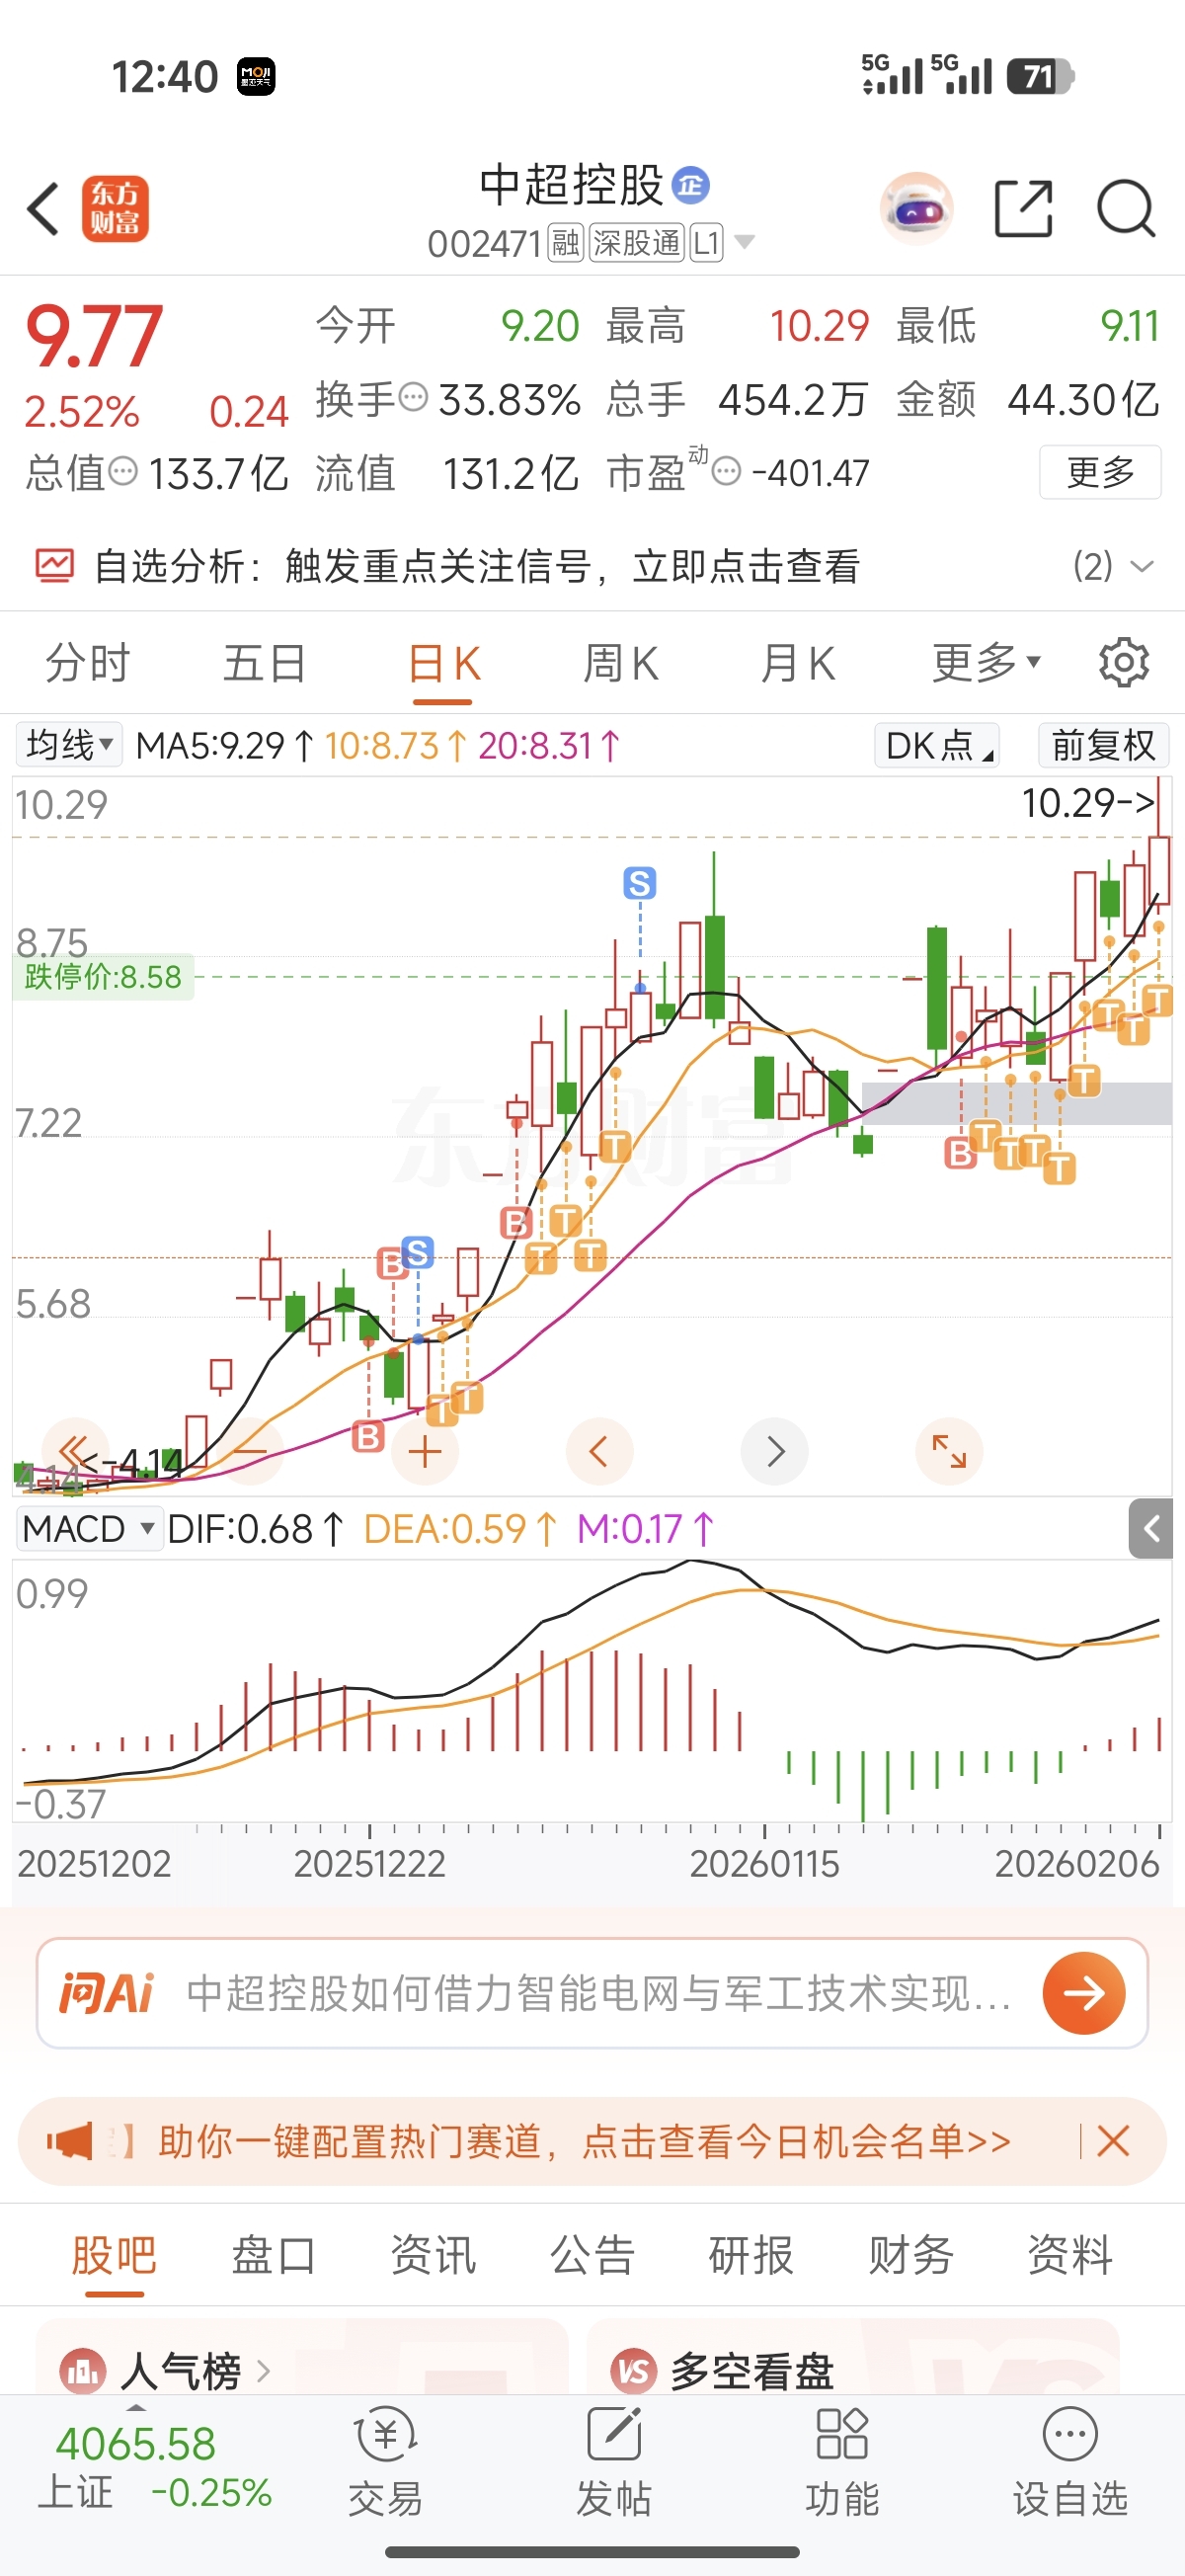Open the 资料 tab

1070,2256
